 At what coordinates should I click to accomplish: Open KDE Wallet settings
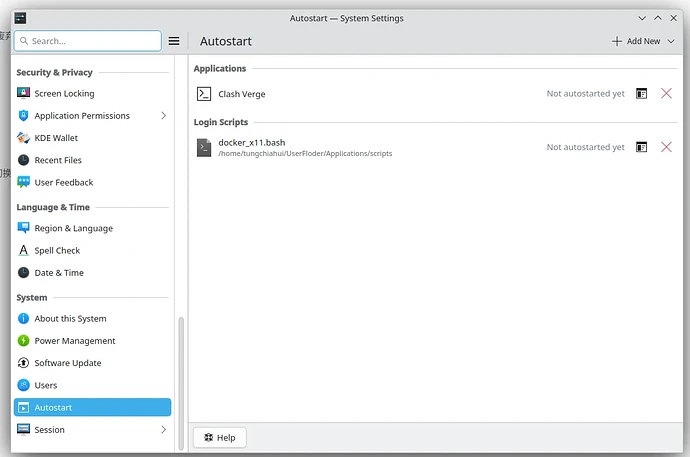56,138
